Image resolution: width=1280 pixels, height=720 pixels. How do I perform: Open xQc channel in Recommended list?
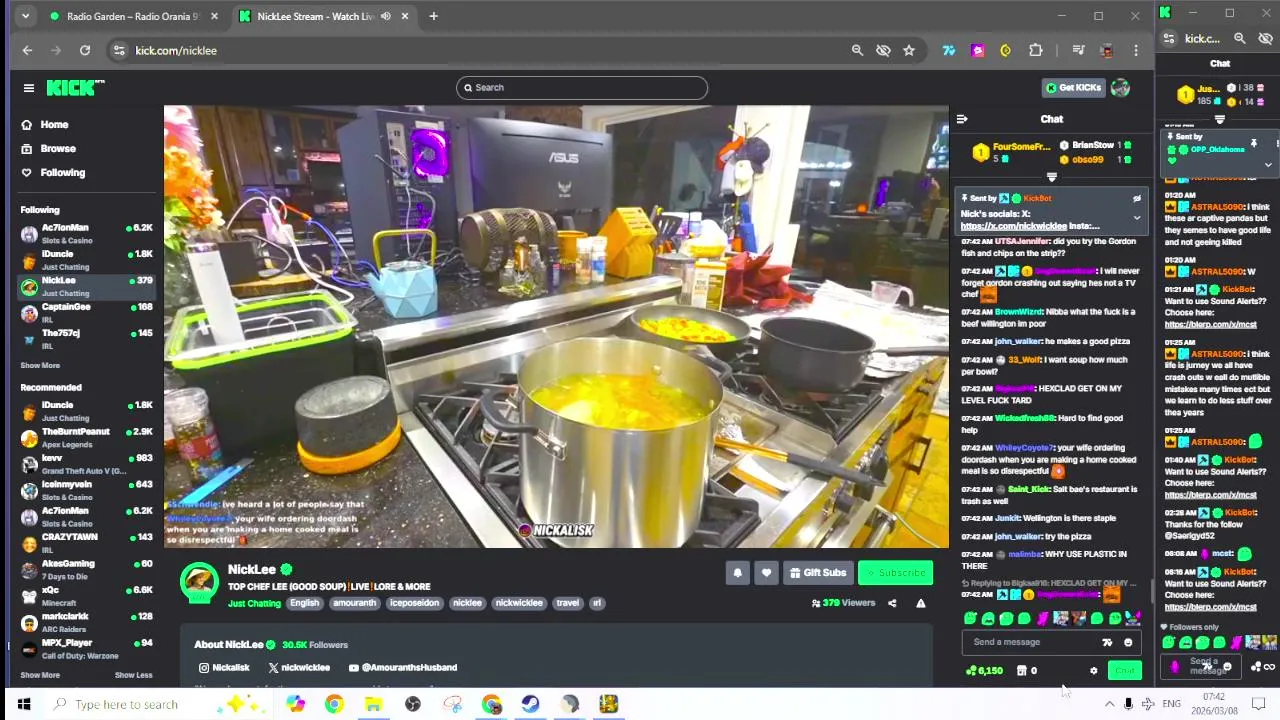[x=86, y=596]
